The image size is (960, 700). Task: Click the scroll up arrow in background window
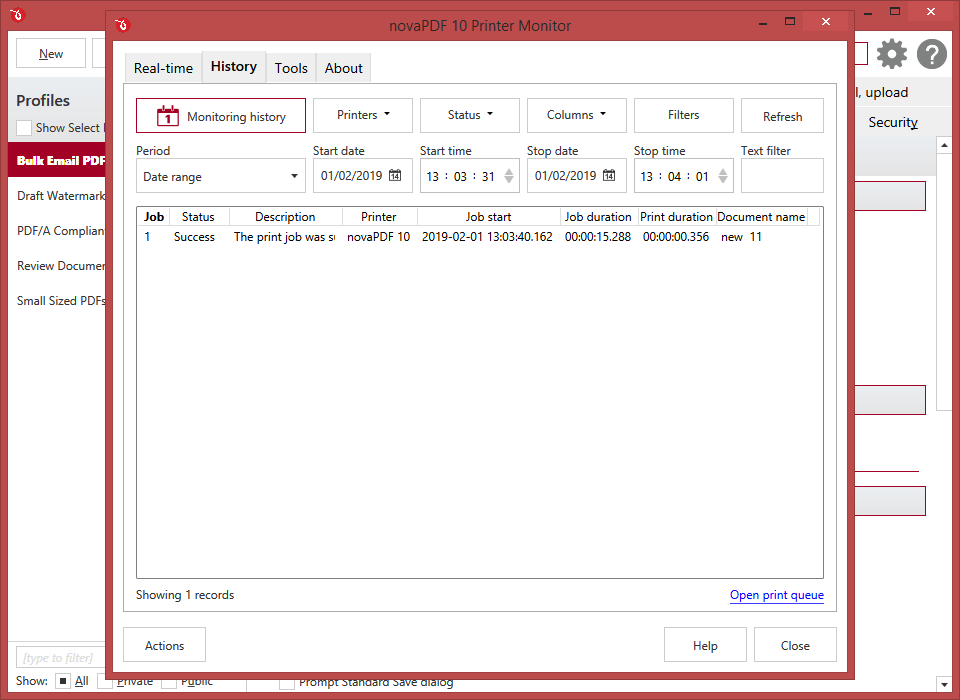(943, 145)
